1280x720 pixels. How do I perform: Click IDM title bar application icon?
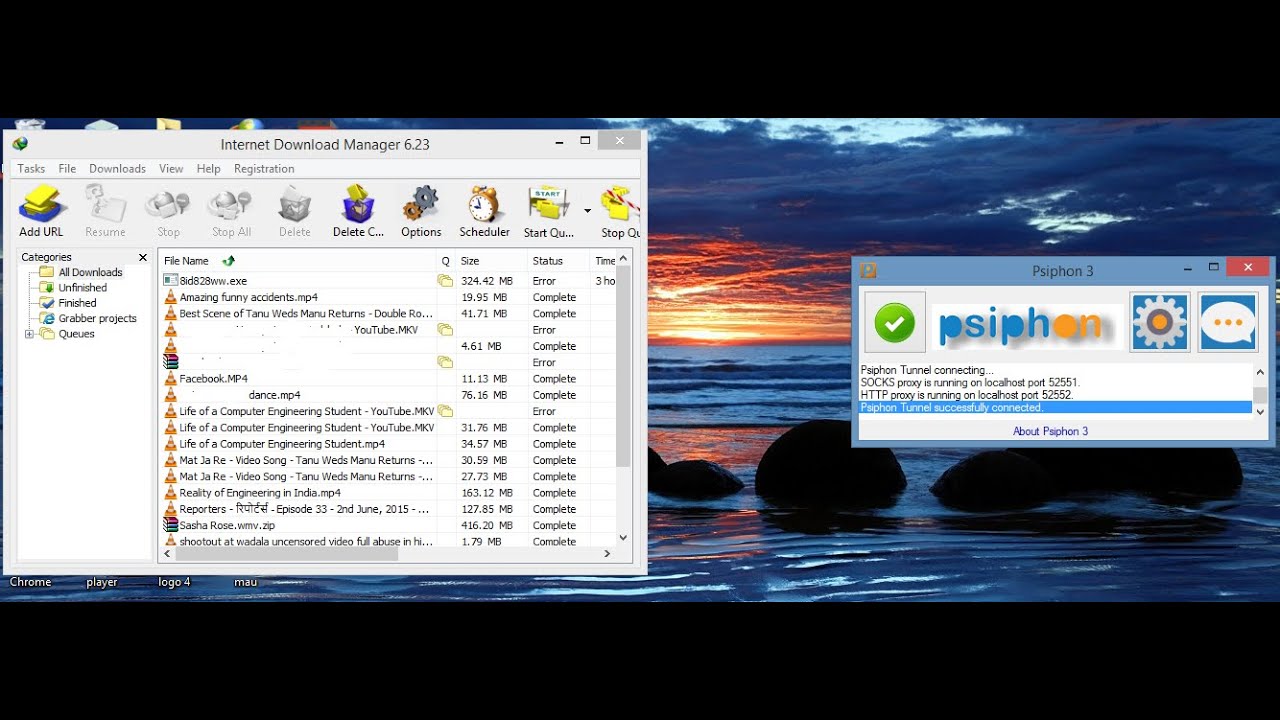point(20,144)
